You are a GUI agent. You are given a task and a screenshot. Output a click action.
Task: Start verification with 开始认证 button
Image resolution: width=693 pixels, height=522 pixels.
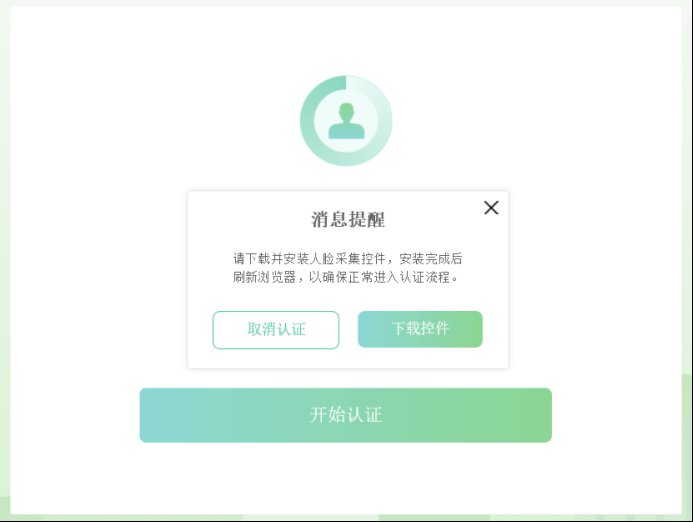pos(346,415)
